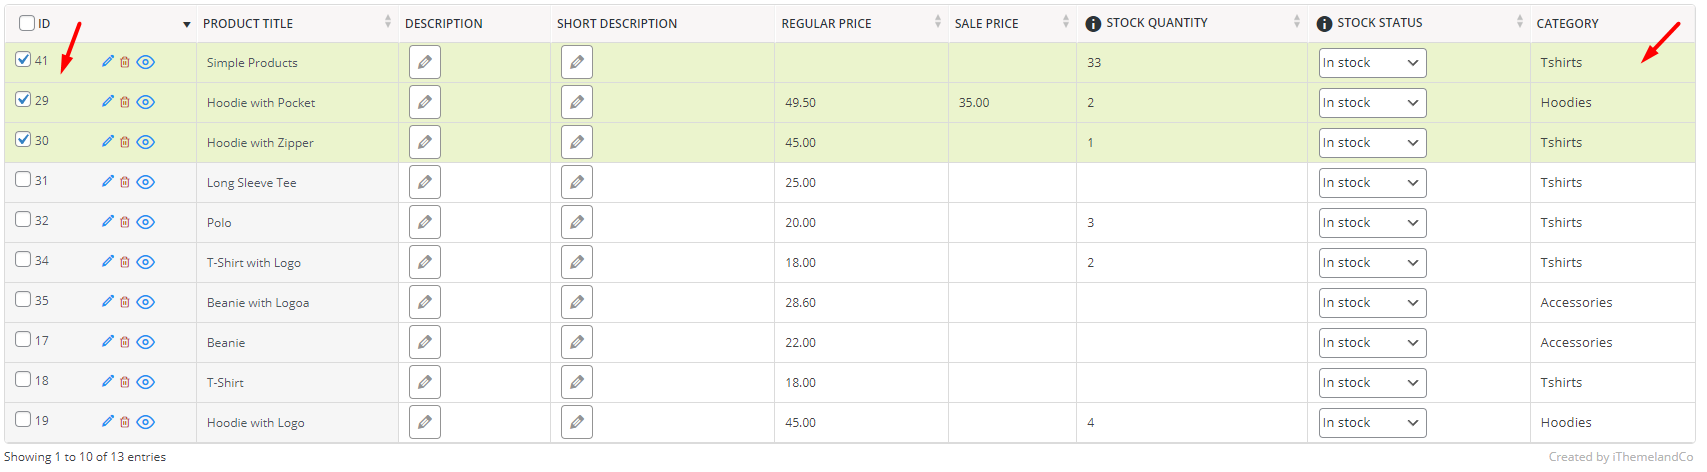Click the Hoodie with Zipper product title
The width and height of the screenshot is (1707, 472).
click(260, 143)
